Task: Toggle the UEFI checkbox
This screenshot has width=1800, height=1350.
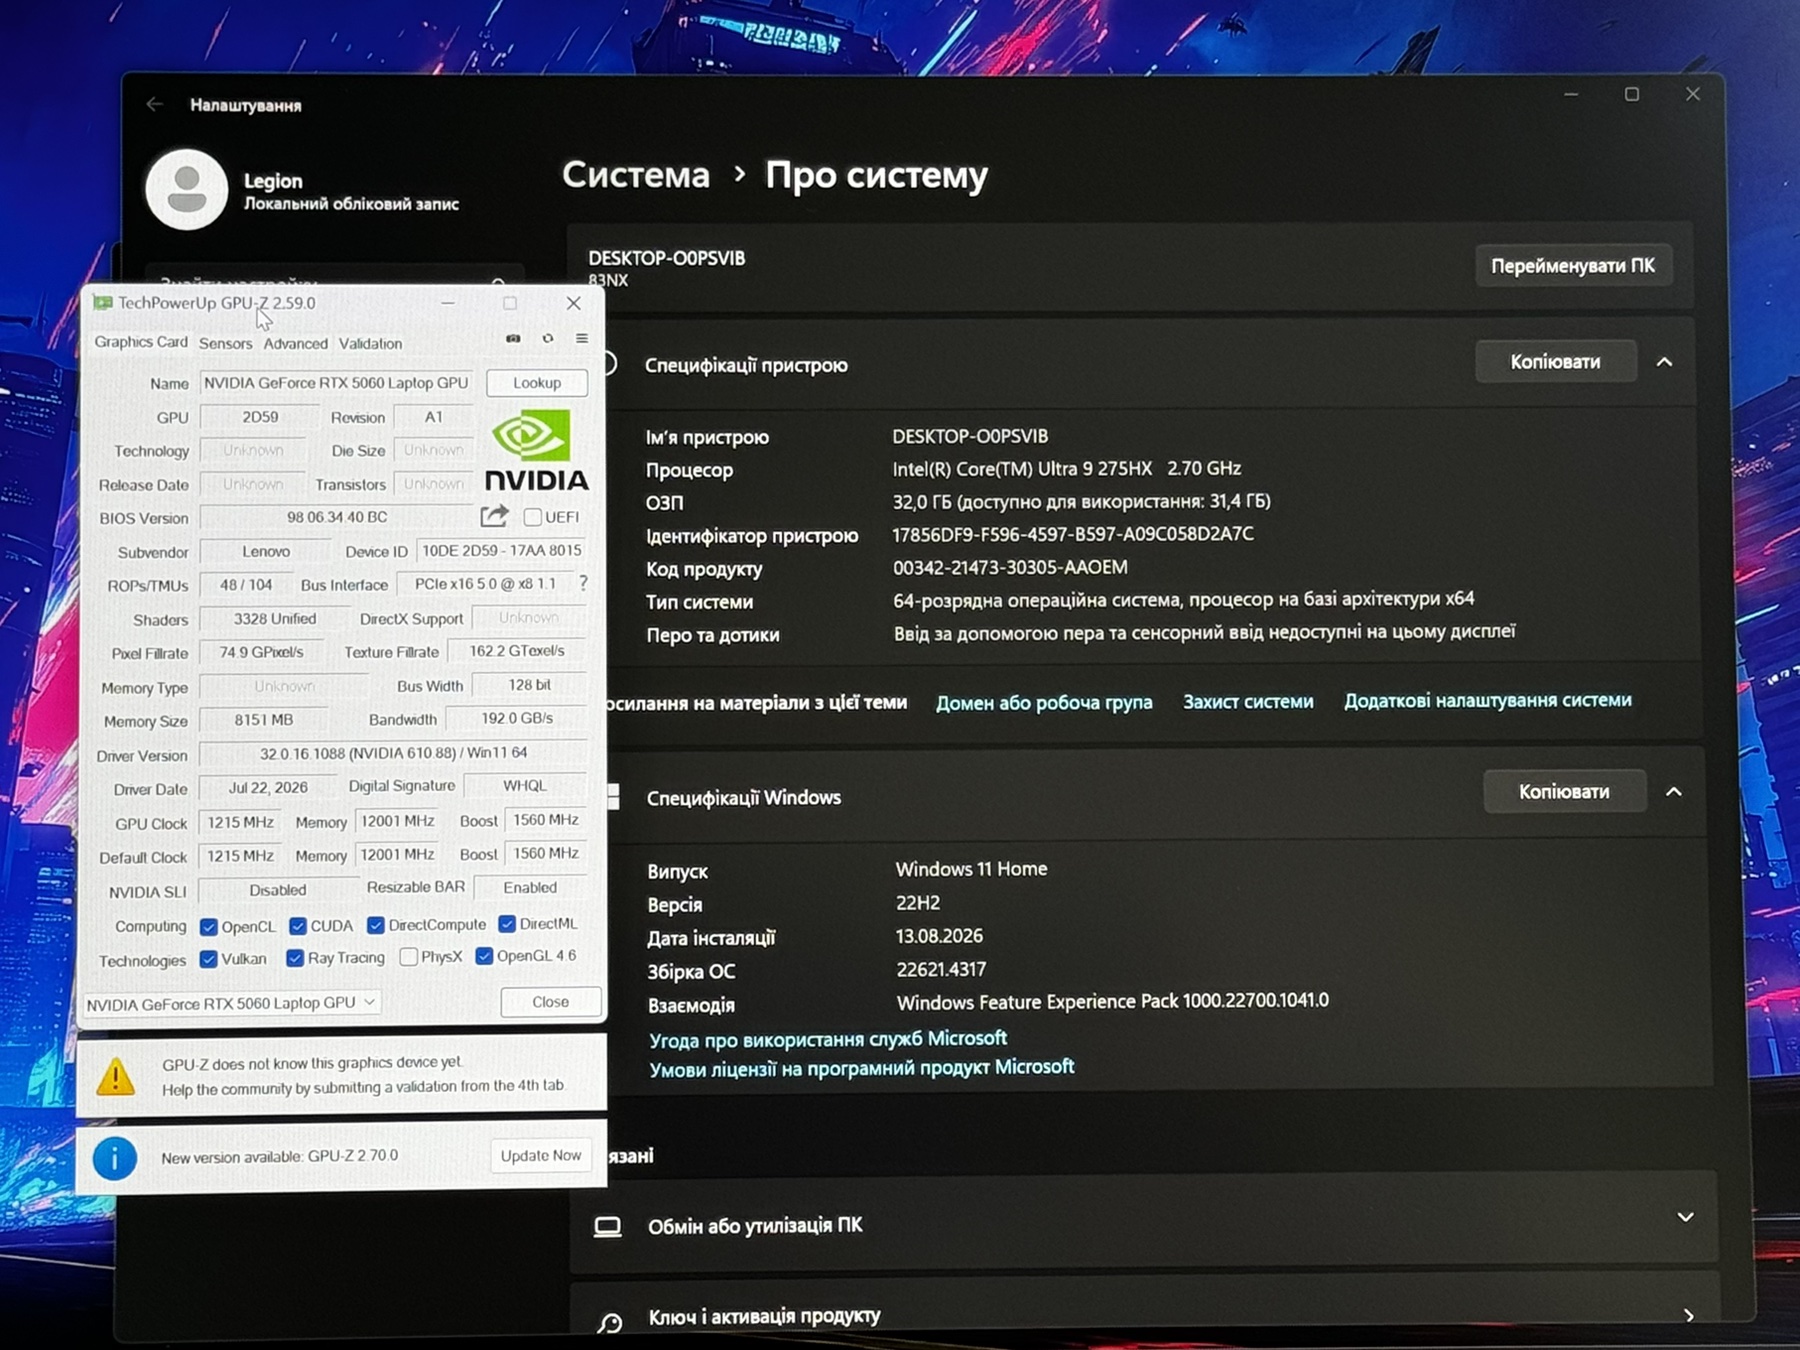Action: [x=533, y=517]
